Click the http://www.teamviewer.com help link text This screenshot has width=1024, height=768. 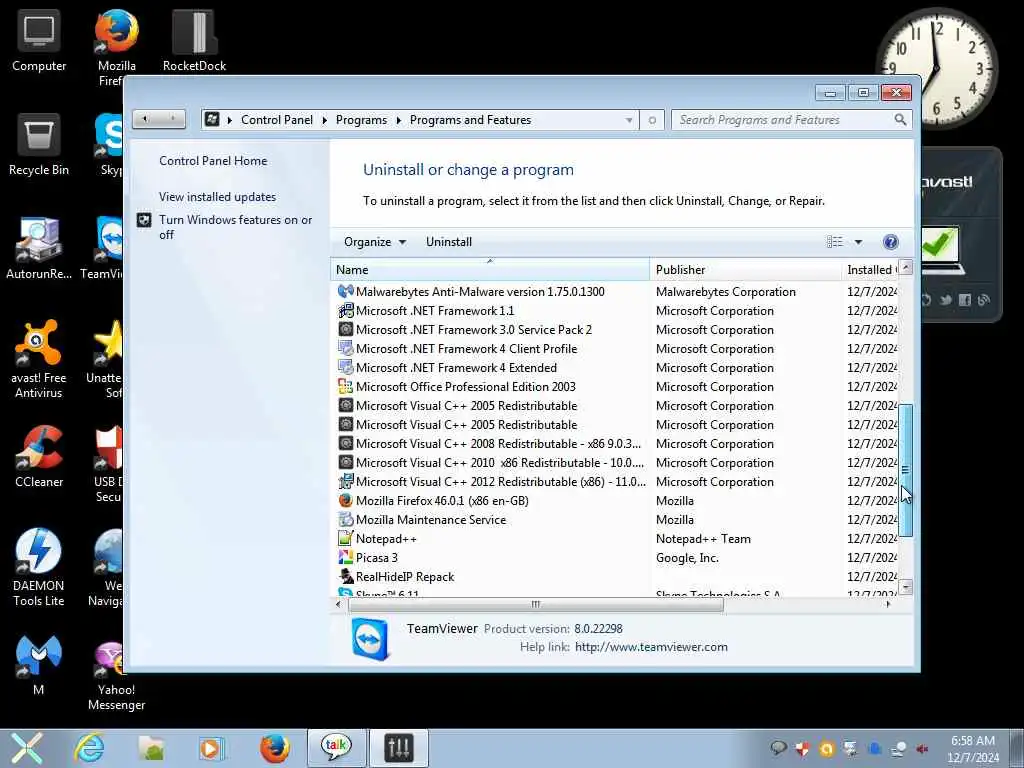coord(651,647)
